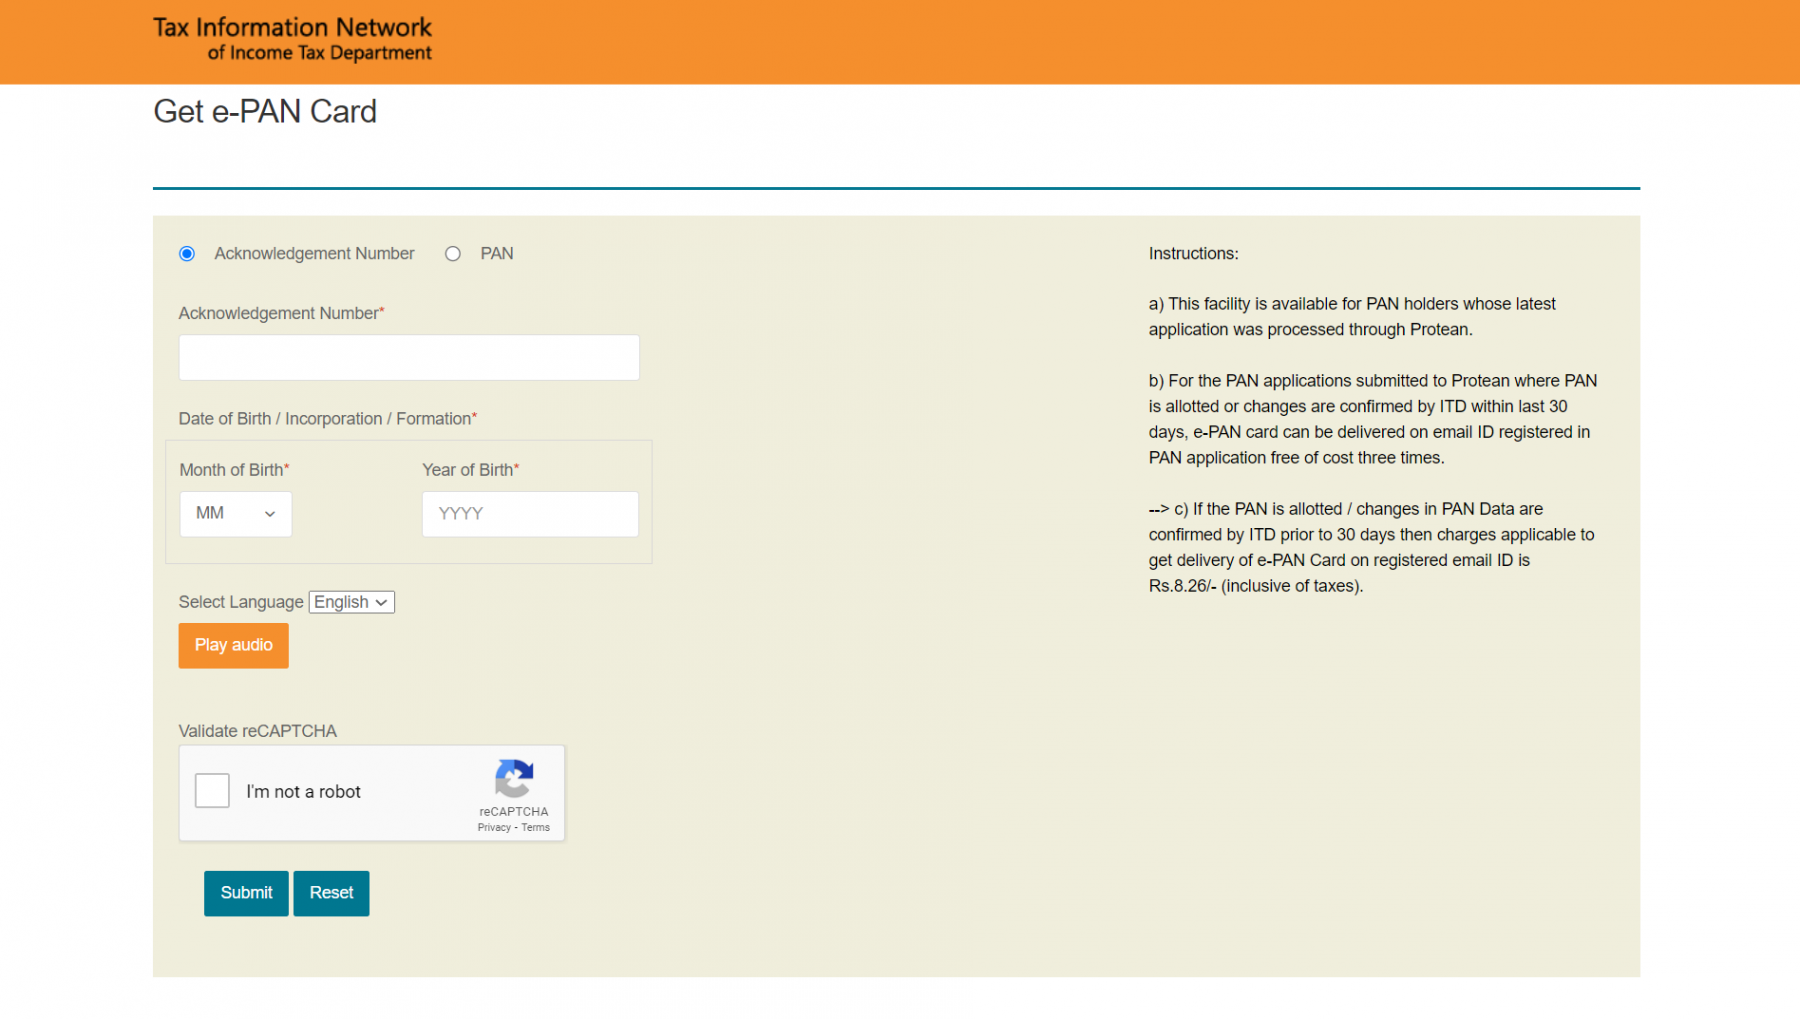This screenshot has height=1019, width=1800.
Task: Click the Instructions heading text
Action: point(1193,254)
